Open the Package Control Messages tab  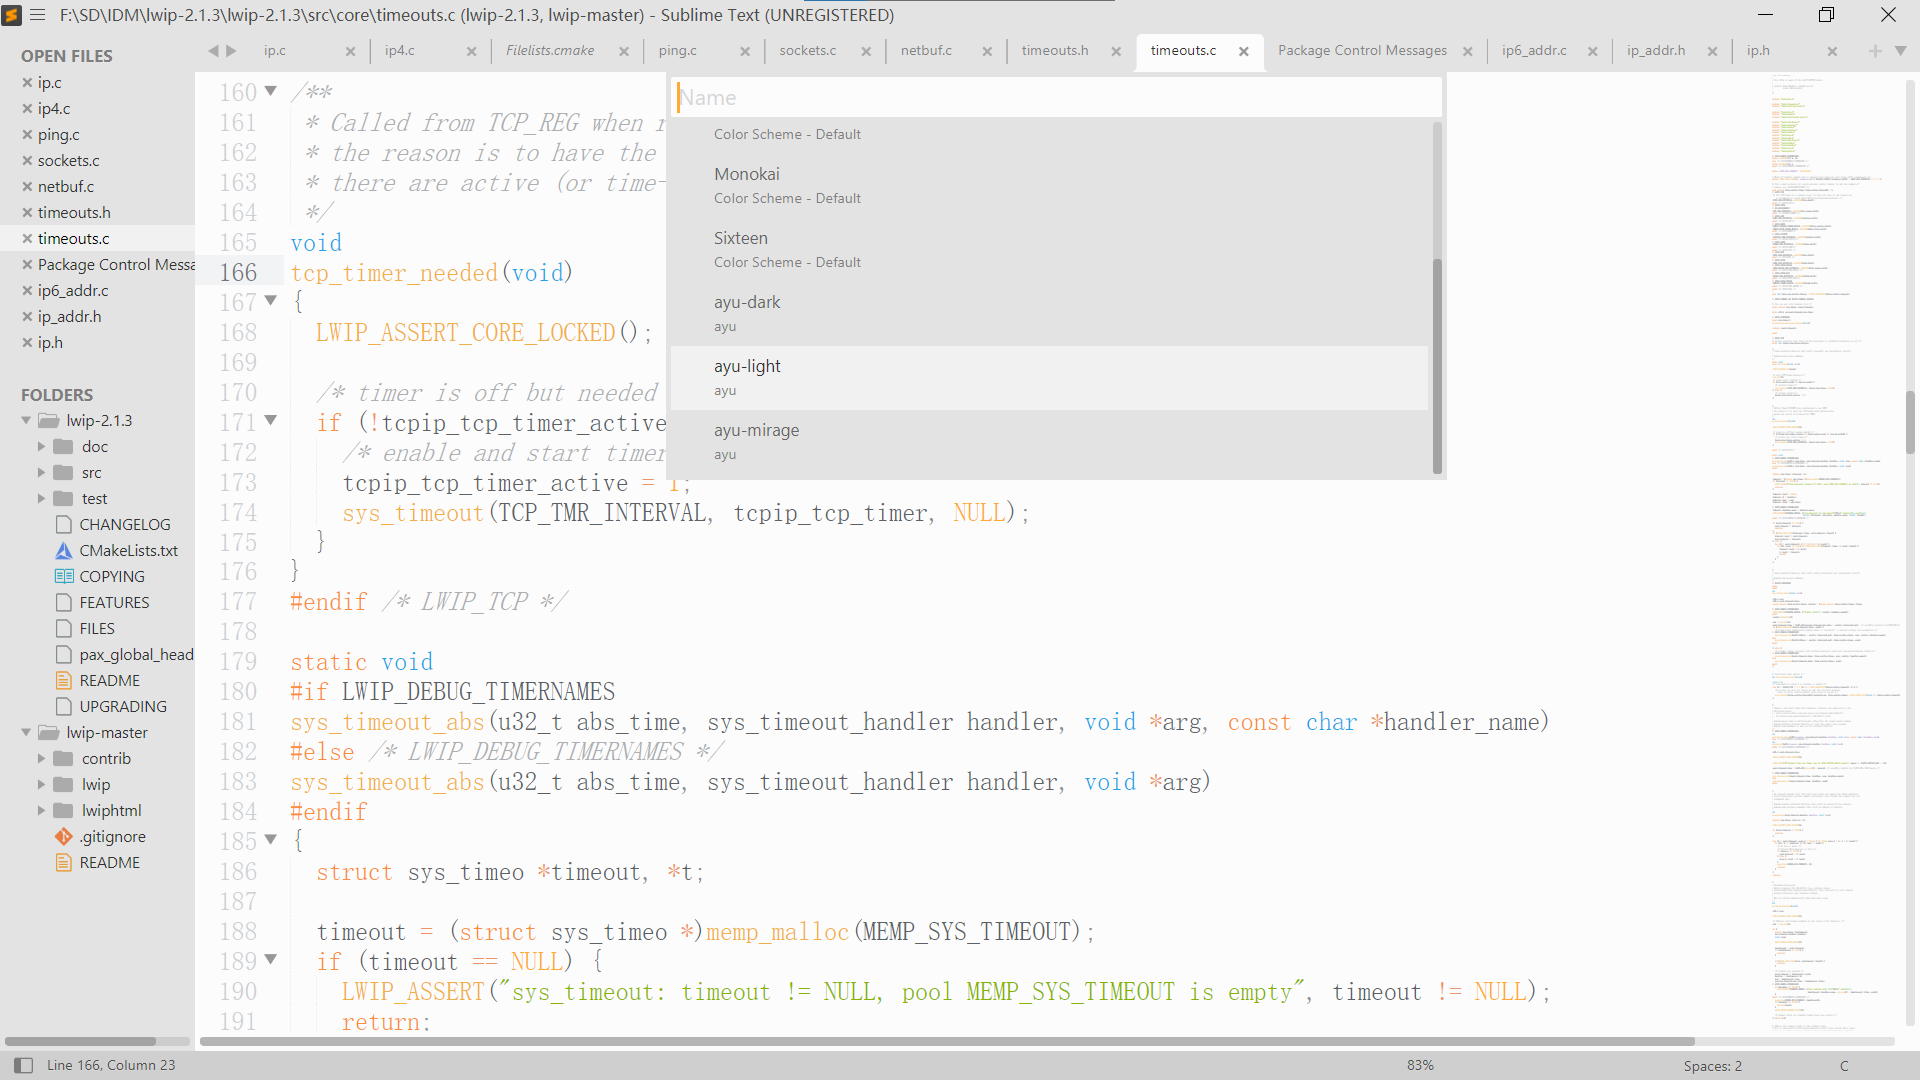click(1362, 50)
